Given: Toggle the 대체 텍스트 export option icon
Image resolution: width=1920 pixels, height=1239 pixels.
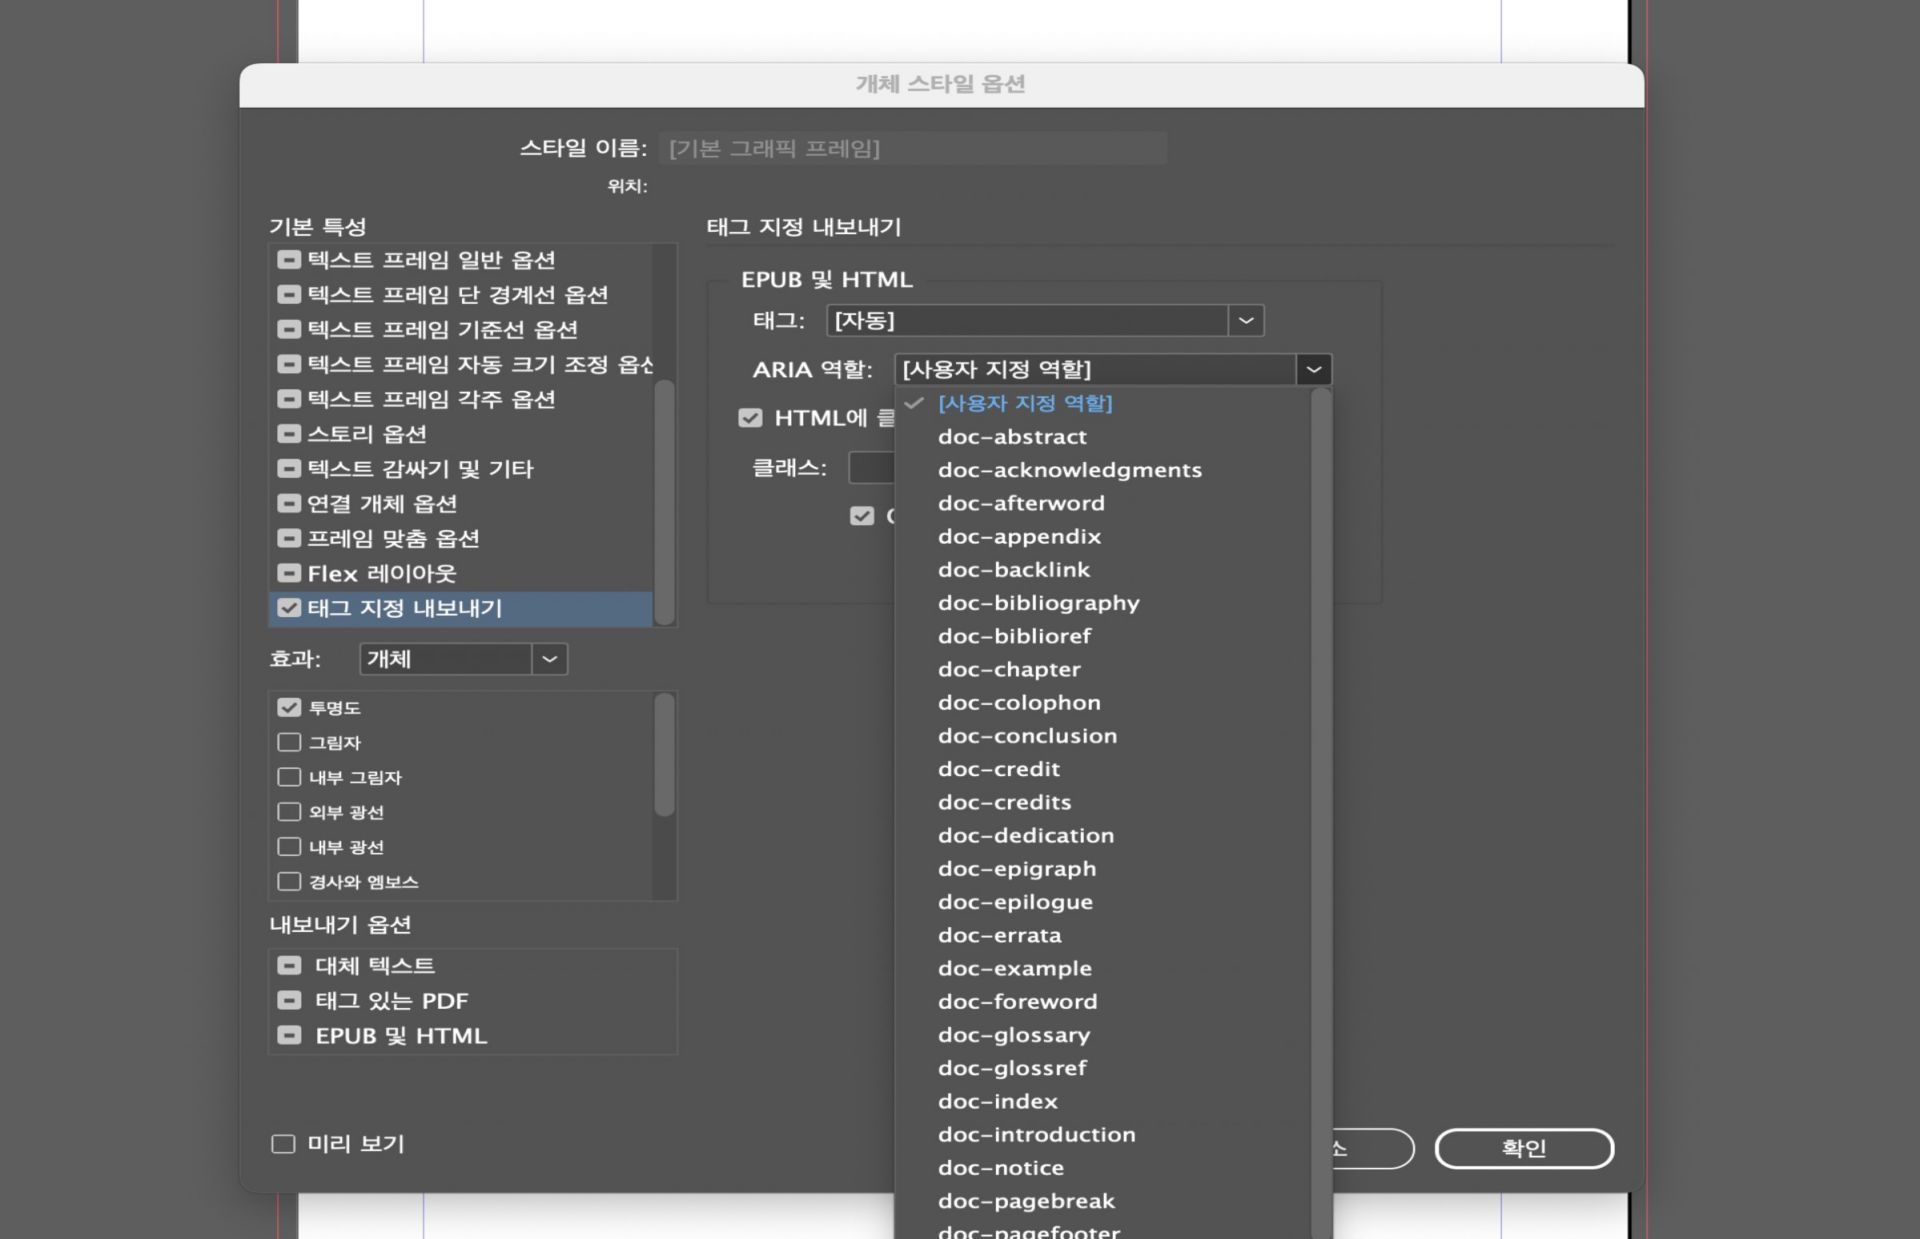Looking at the screenshot, I should pyautogui.click(x=289, y=965).
